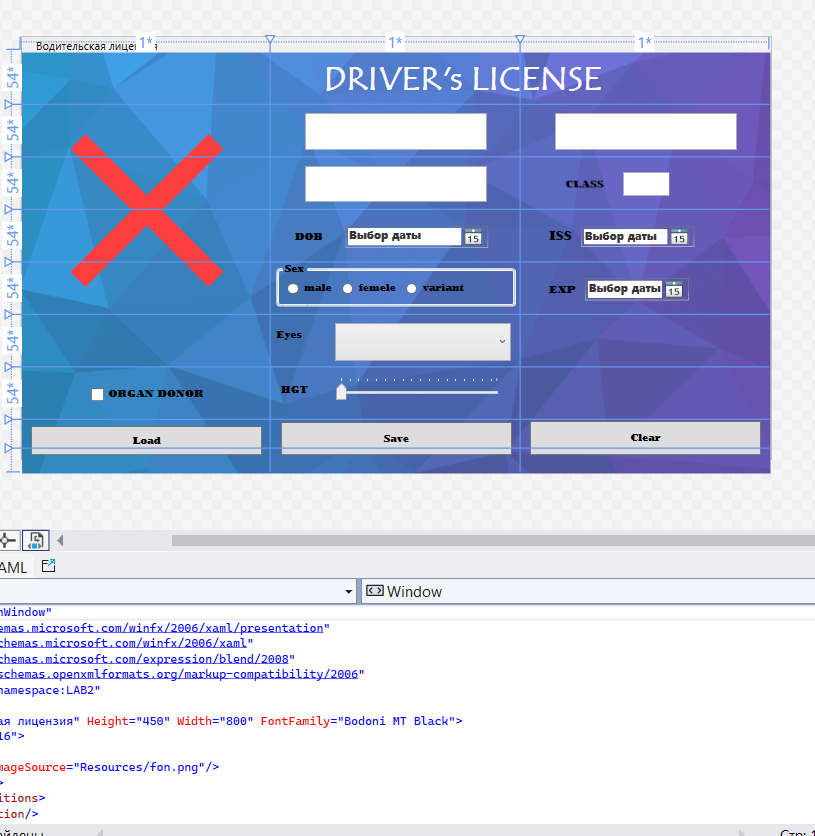Select the femele radio button
This screenshot has width=815, height=836.
coord(348,288)
